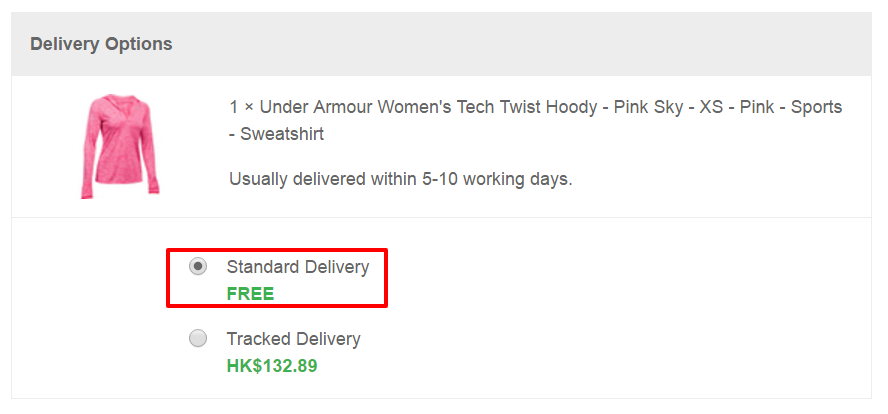
Task: Click the Tracked Delivery label text
Action: (x=293, y=339)
